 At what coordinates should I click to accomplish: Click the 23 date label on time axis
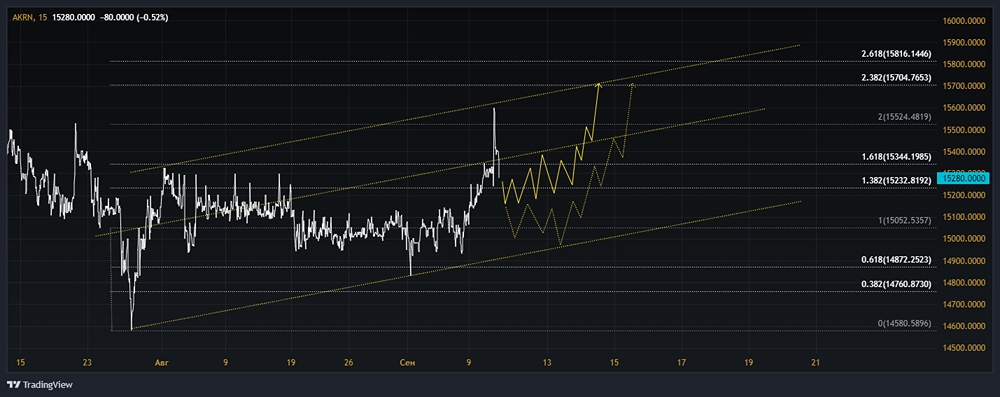pyautogui.click(x=87, y=363)
